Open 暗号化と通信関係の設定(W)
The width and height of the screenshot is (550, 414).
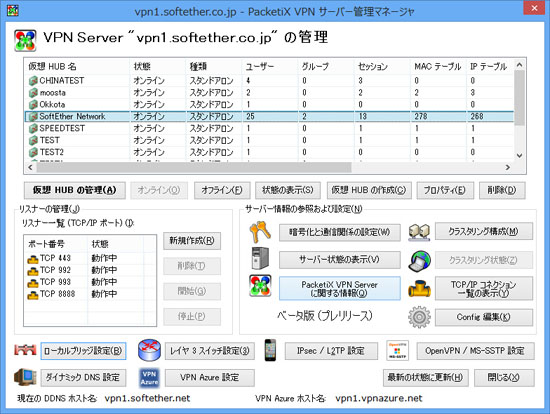point(340,232)
